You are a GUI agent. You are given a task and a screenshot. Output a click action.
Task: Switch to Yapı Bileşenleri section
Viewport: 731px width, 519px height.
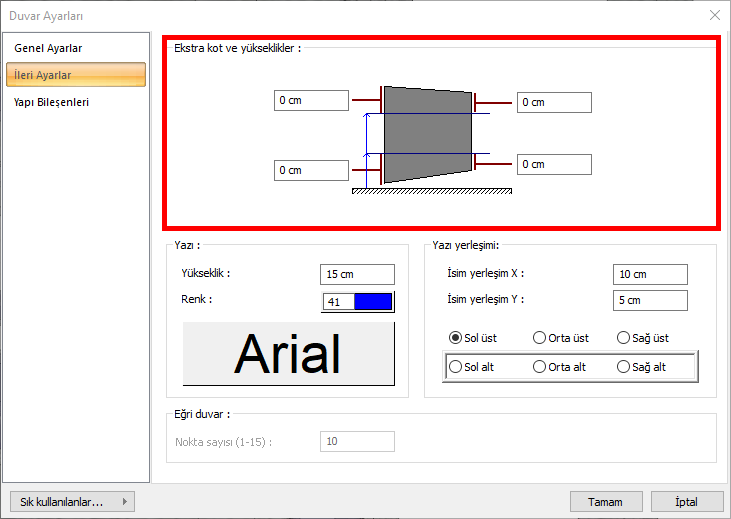(x=51, y=102)
